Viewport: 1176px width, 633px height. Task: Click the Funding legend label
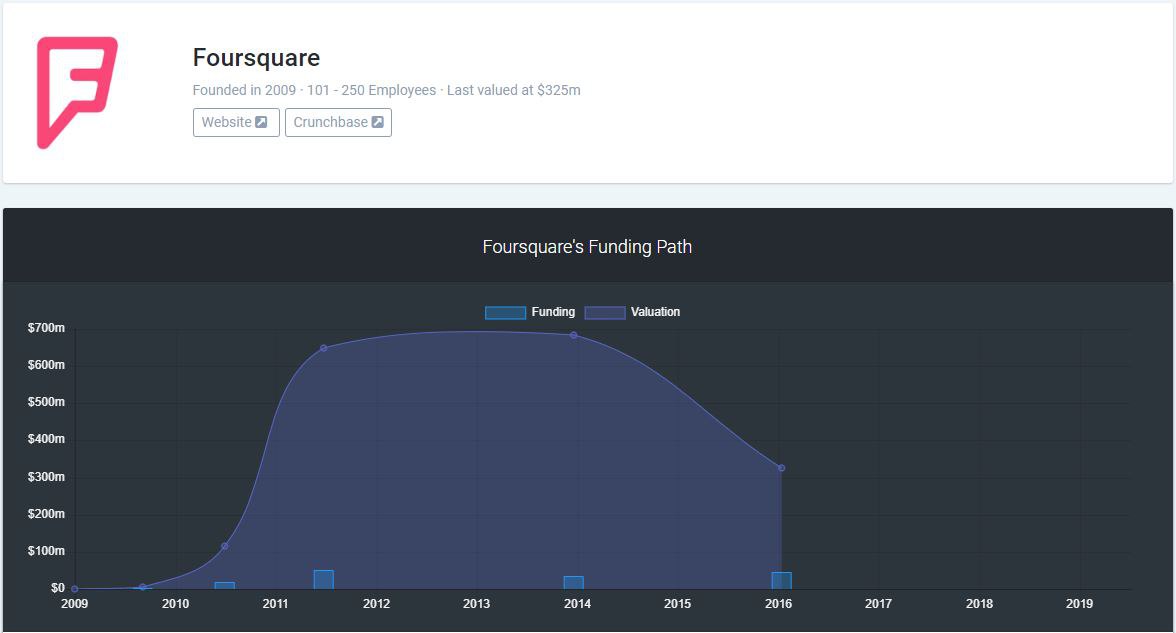[x=554, y=312]
